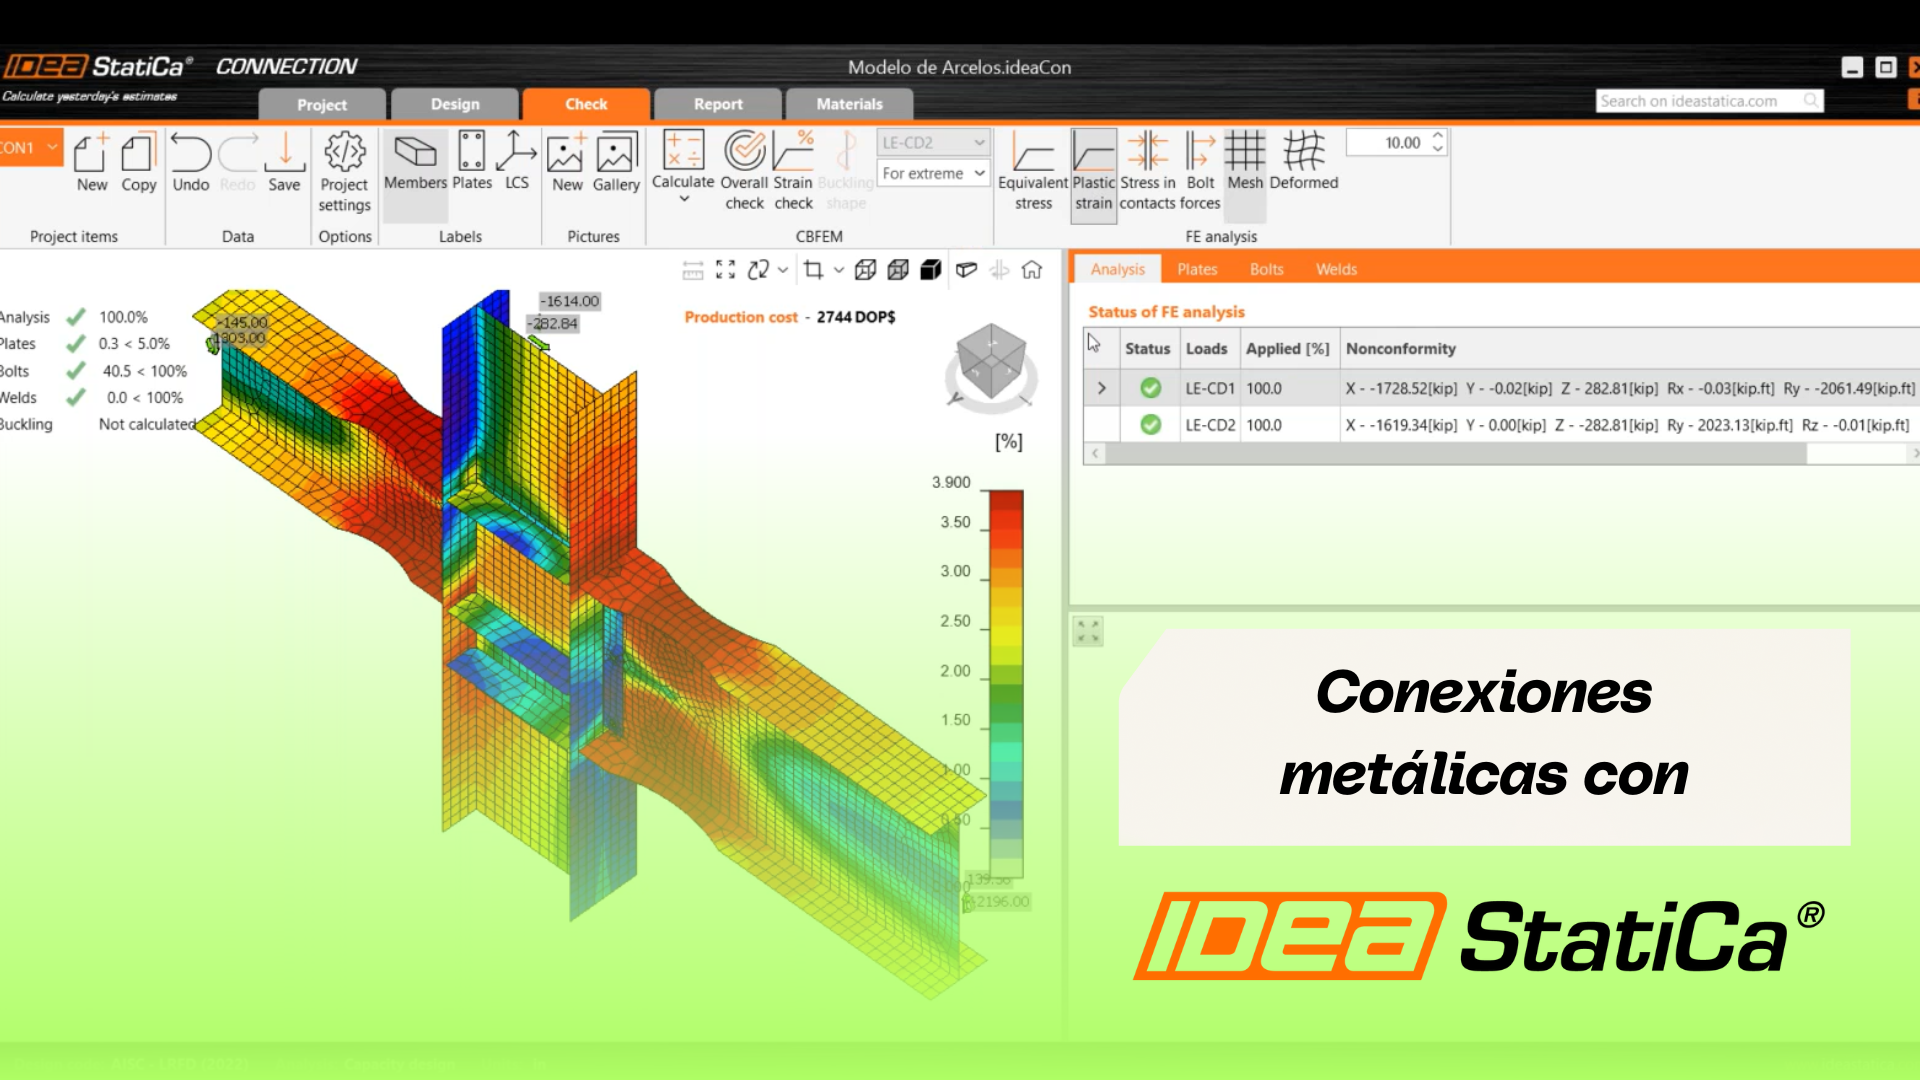Image resolution: width=1920 pixels, height=1080 pixels.
Task: Switch to wireframe view mode
Action: coord(866,270)
